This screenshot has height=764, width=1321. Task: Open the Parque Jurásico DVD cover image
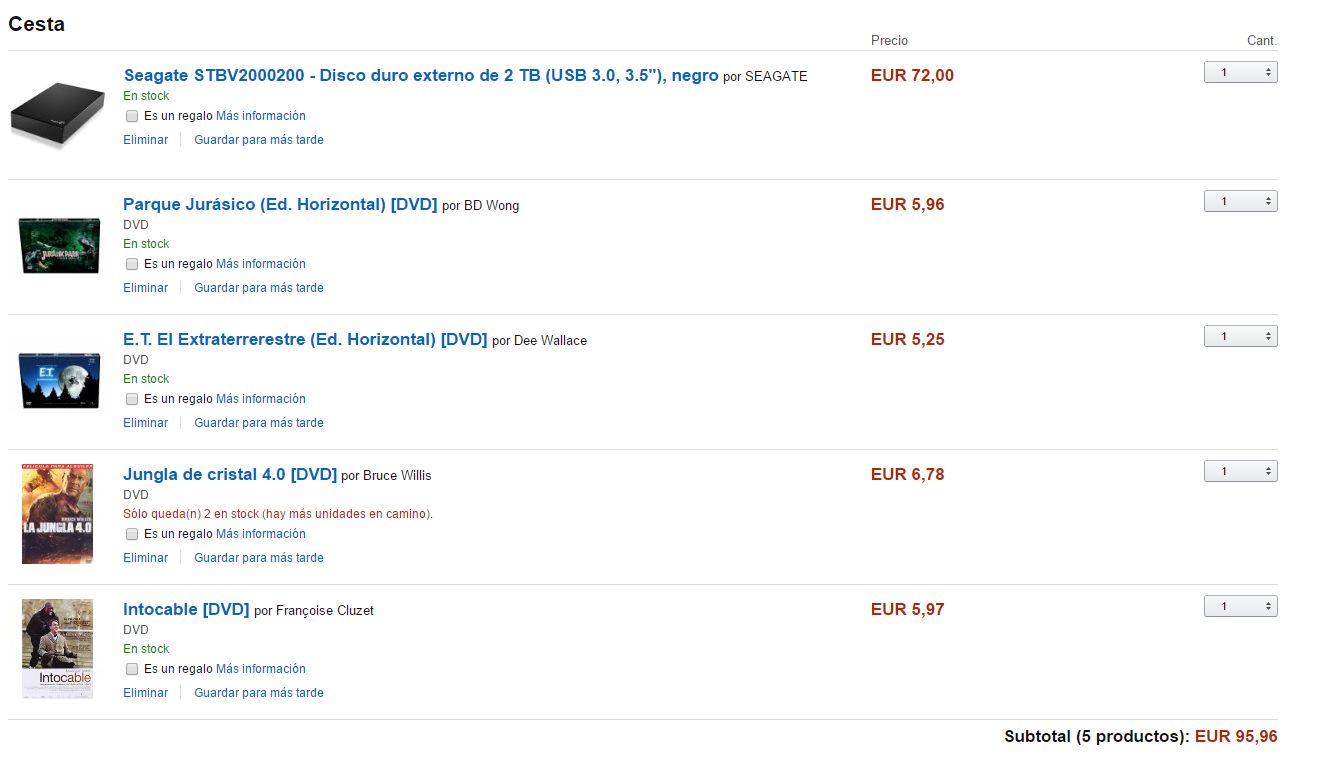59,245
